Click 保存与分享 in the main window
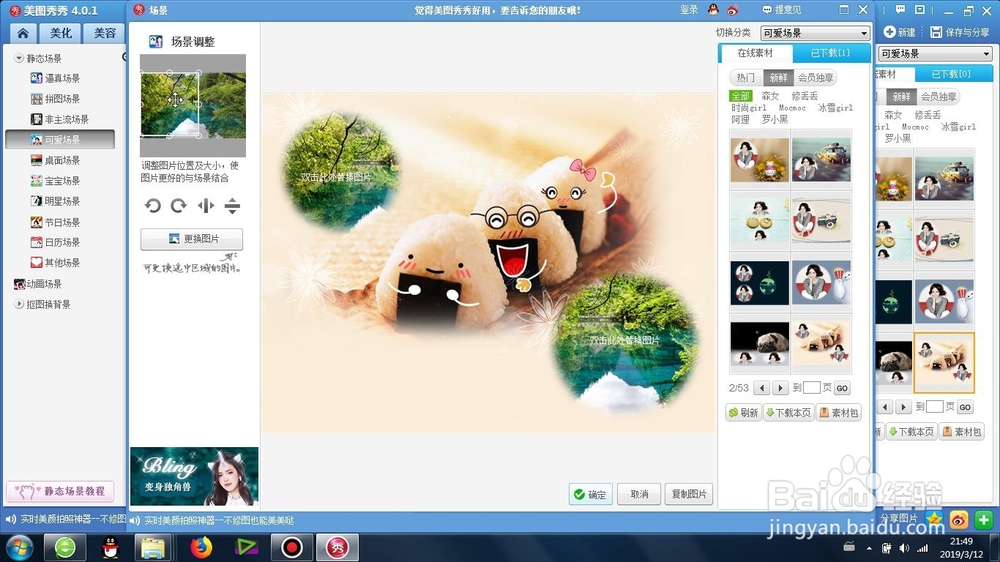 (x=960, y=32)
